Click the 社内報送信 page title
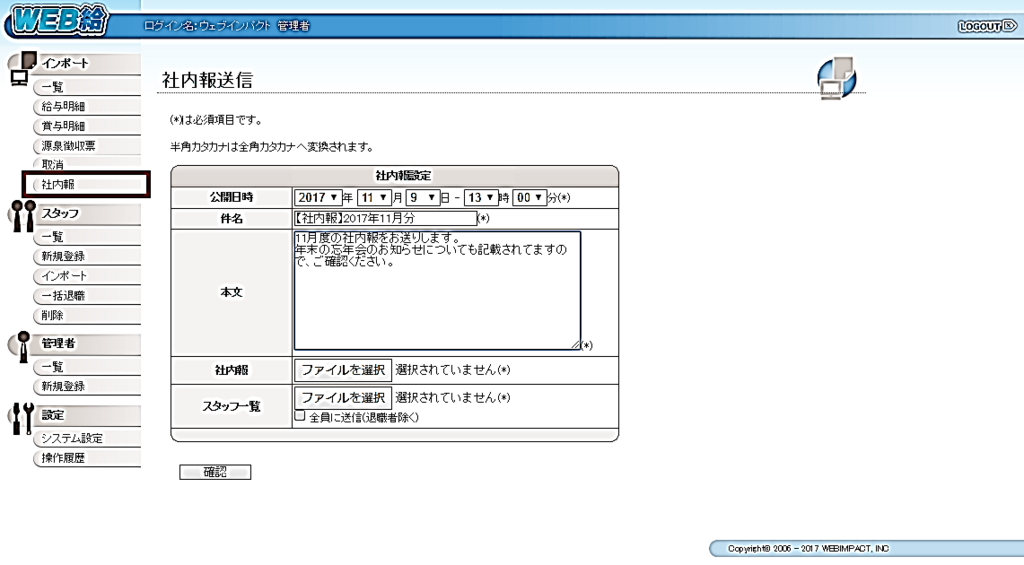This screenshot has height=565, width=1024. pyautogui.click(x=207, y=80)
